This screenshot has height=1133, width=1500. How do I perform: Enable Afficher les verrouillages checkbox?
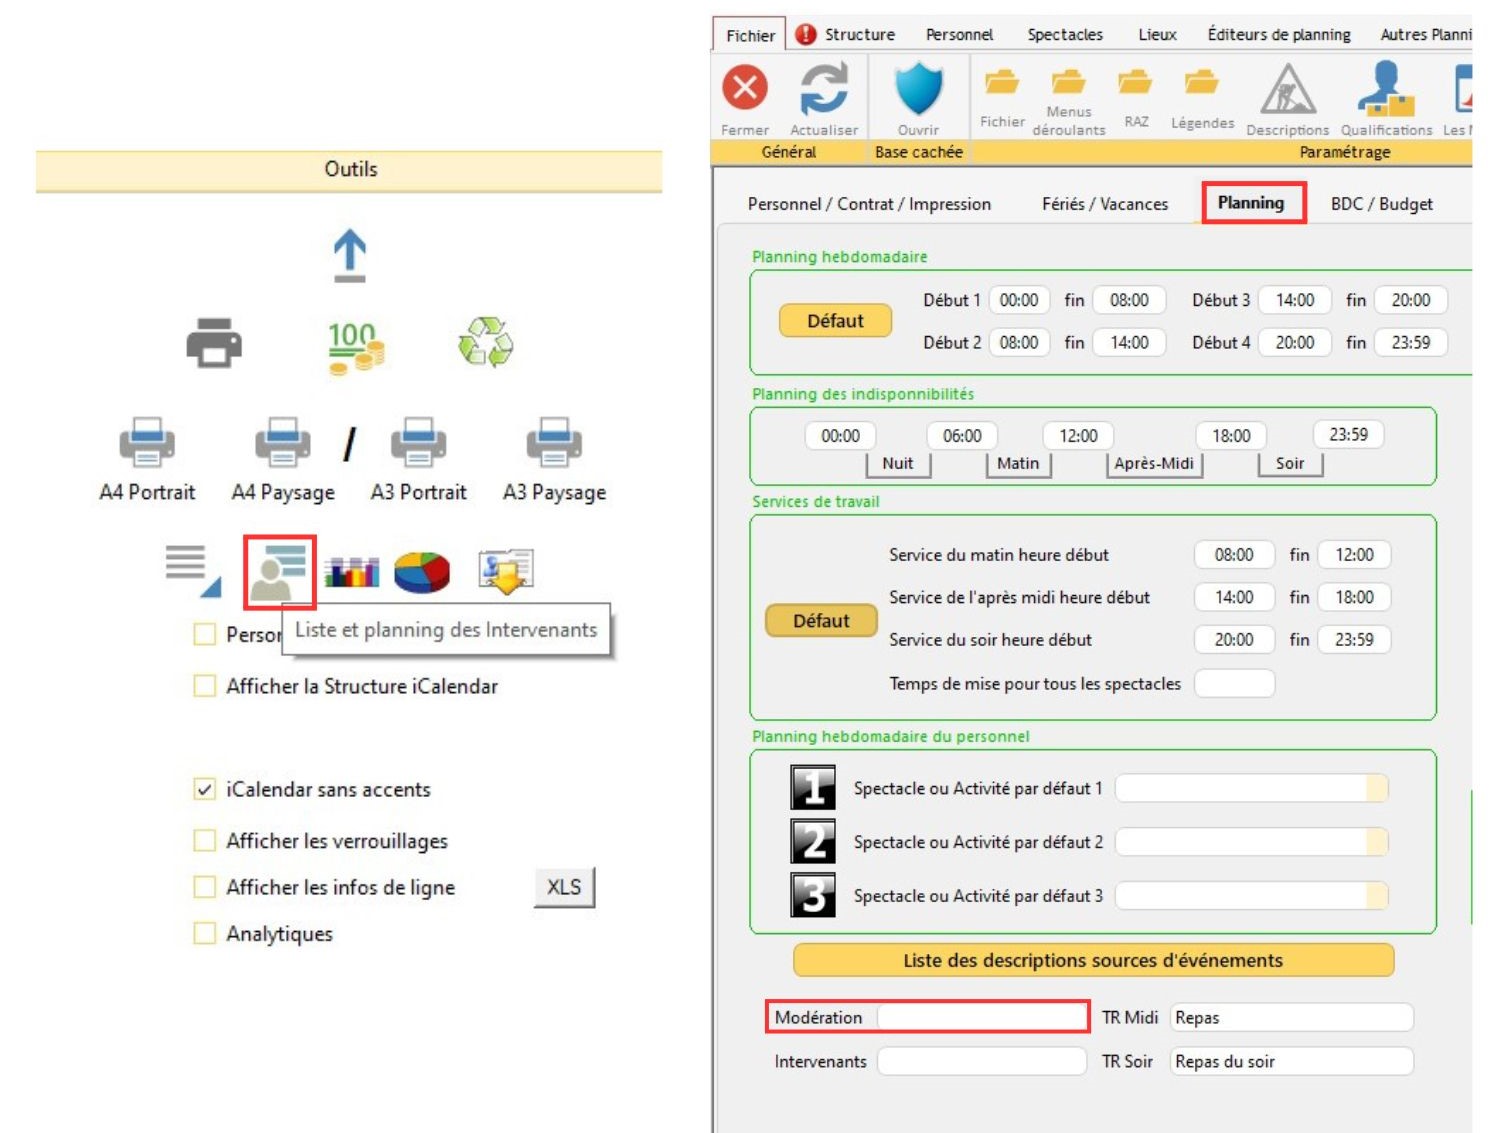tap(205, 840)
